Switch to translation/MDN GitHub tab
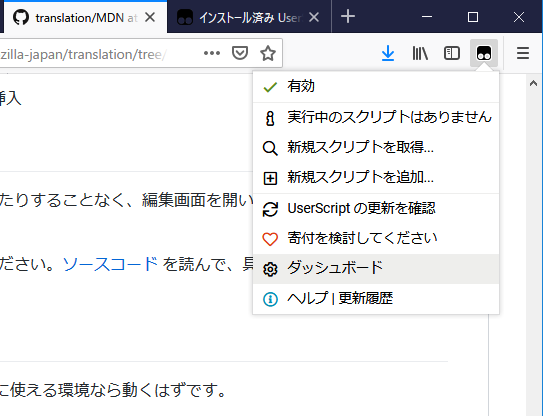 (x=85, y=17)
